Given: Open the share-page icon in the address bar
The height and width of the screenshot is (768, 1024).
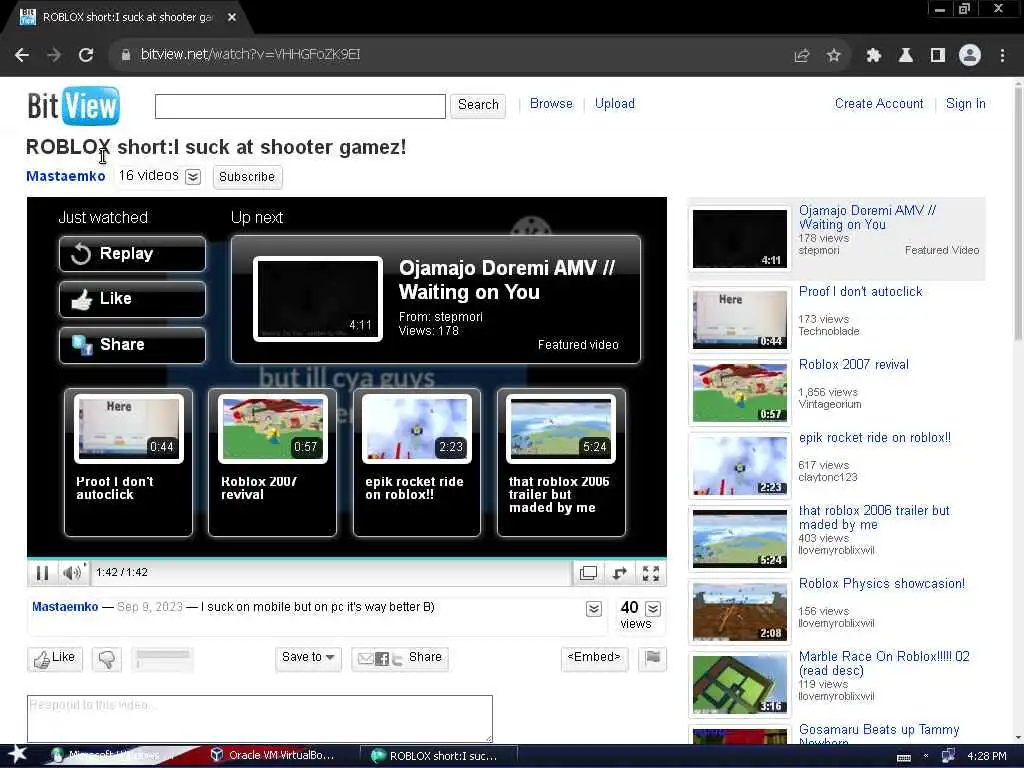Looking at the screenshot, I should point(801,56).
